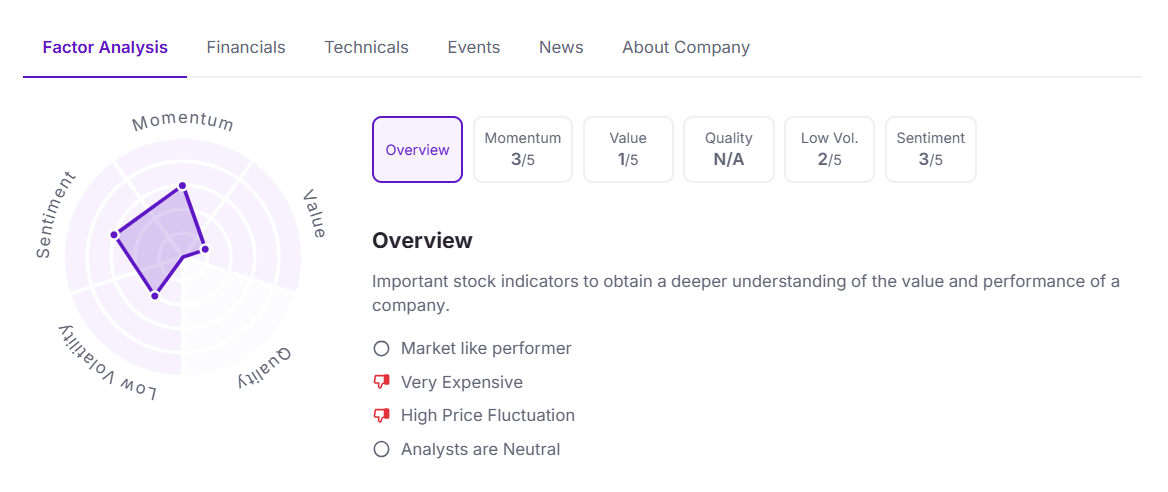
Task: Click the Value point on radar chart
Action: point(204,248)
